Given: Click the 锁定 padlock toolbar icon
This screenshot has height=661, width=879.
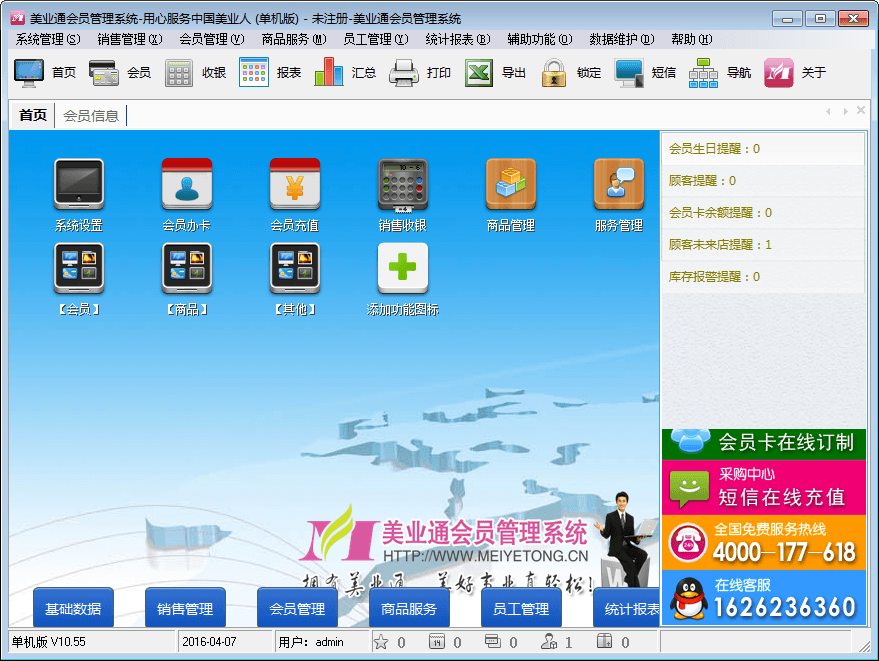Looking at the screenshot, I should click(554, 73).
